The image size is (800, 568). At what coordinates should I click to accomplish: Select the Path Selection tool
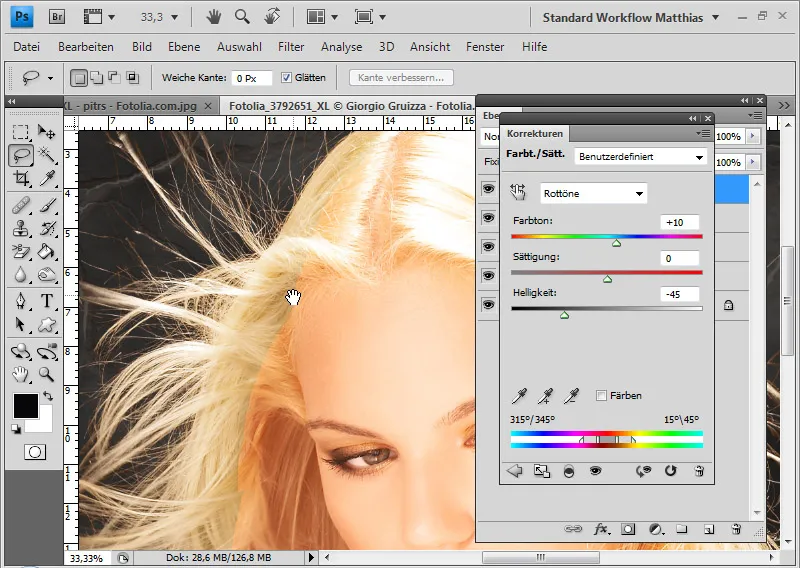click(21, 324)
